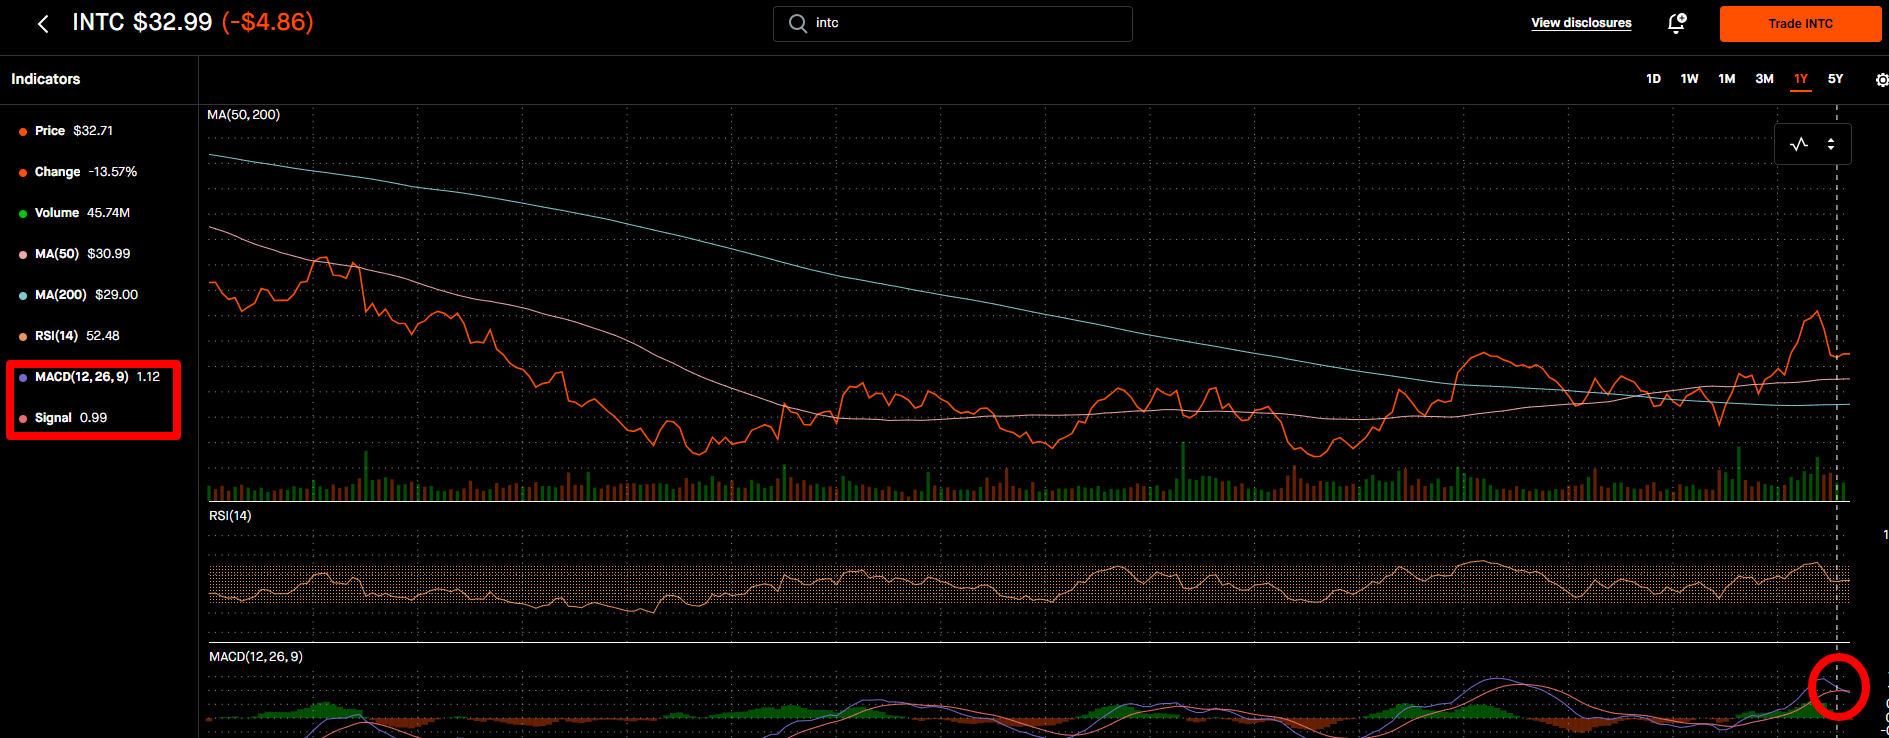Click the RSI(14) chart pane label

click(230, 516)
